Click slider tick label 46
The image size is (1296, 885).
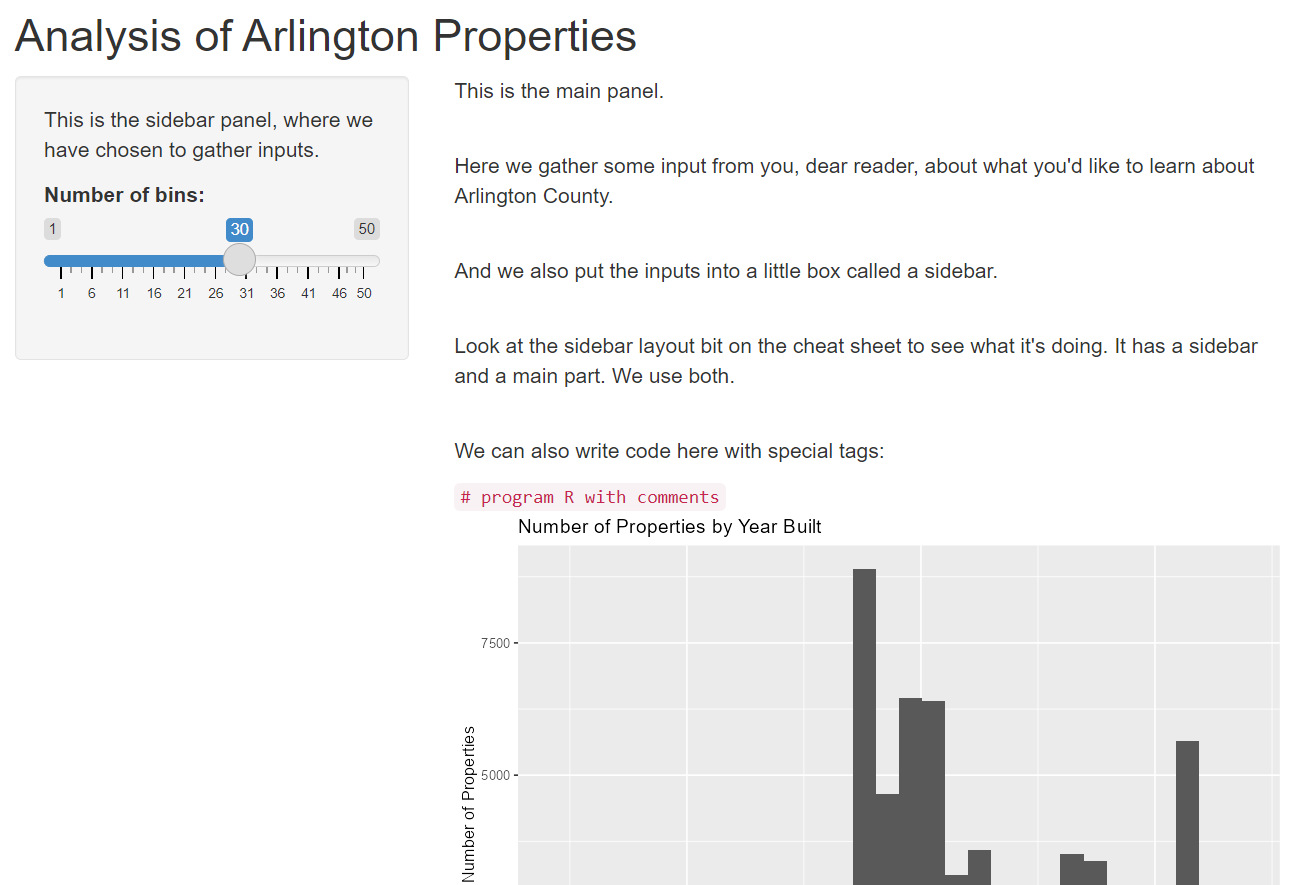click(339, 293)
